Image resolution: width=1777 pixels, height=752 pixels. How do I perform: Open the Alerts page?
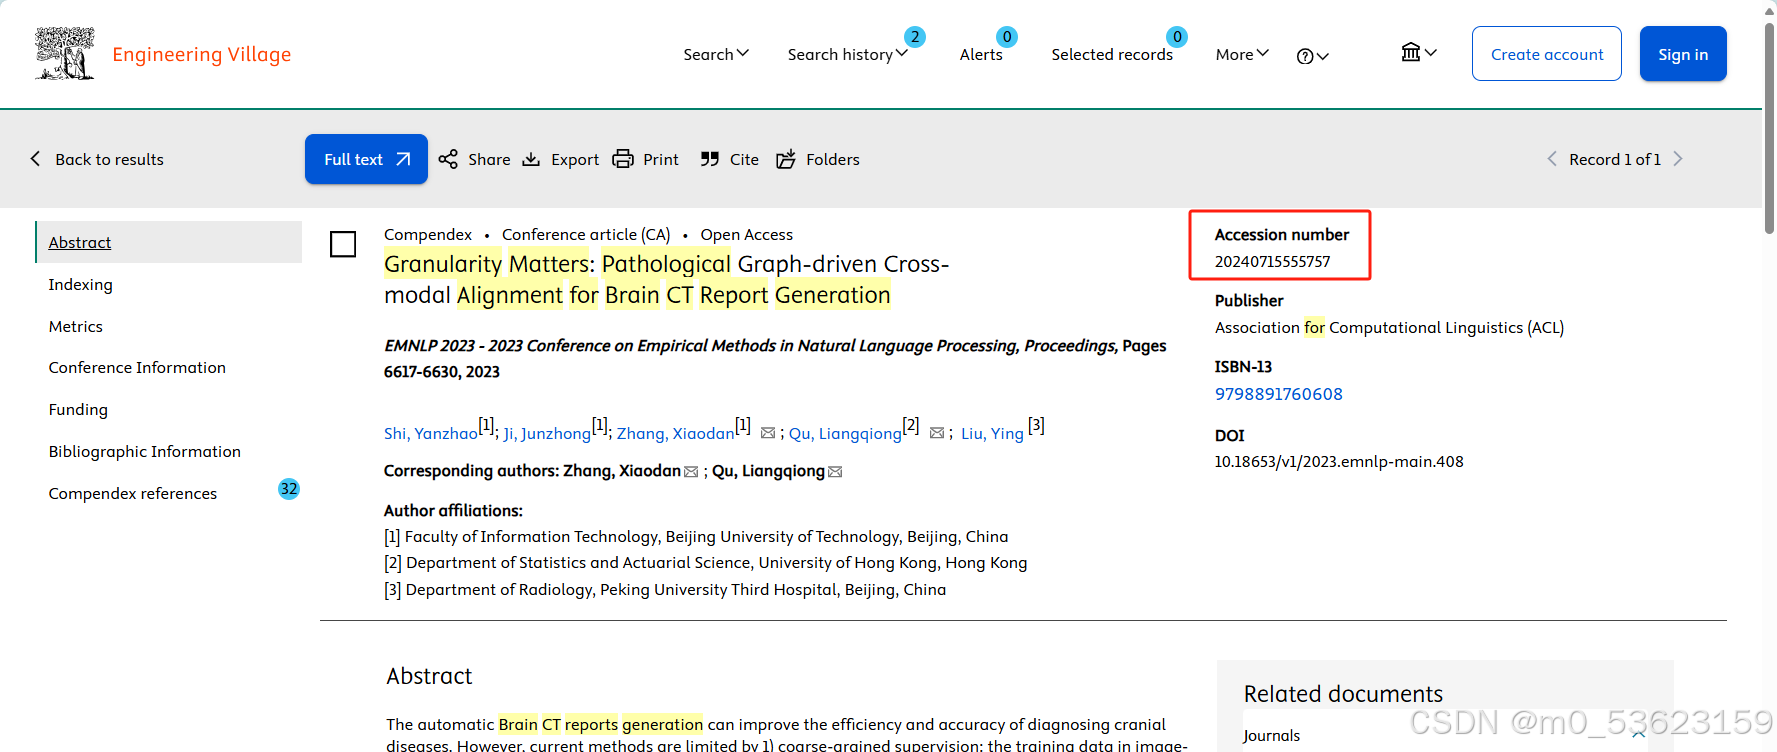point(981,54)
